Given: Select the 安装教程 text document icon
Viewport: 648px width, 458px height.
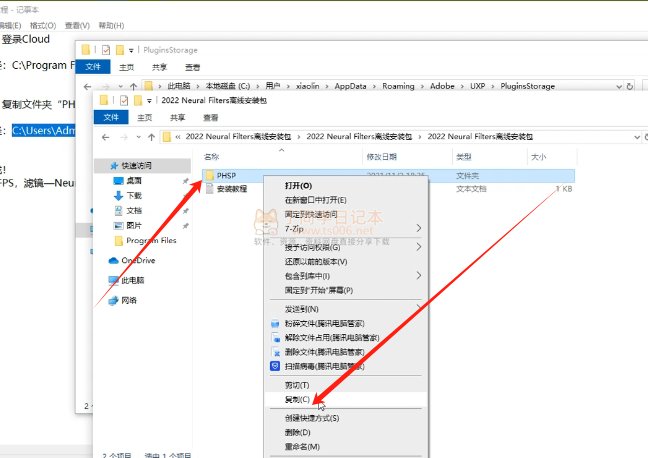Looking at the screenshot, I should pos(209,188).
